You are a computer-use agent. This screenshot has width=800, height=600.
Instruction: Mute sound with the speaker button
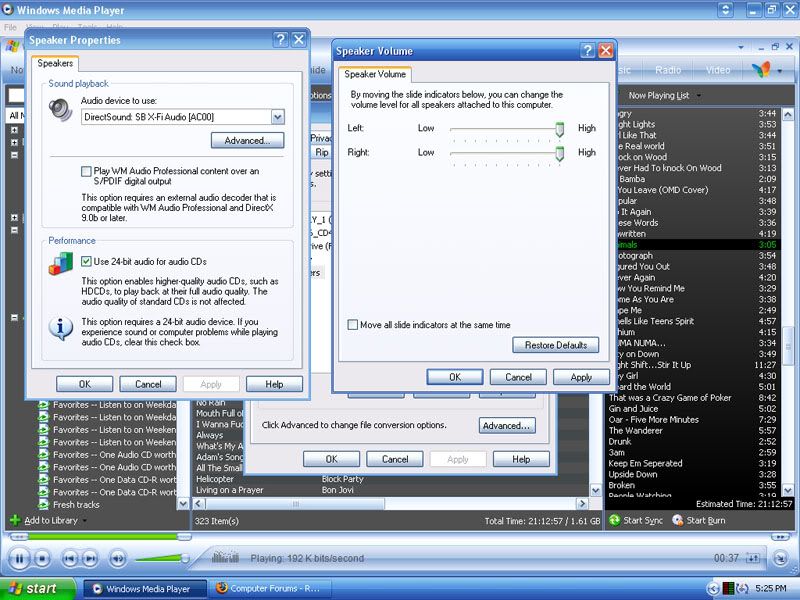[118, 559]
